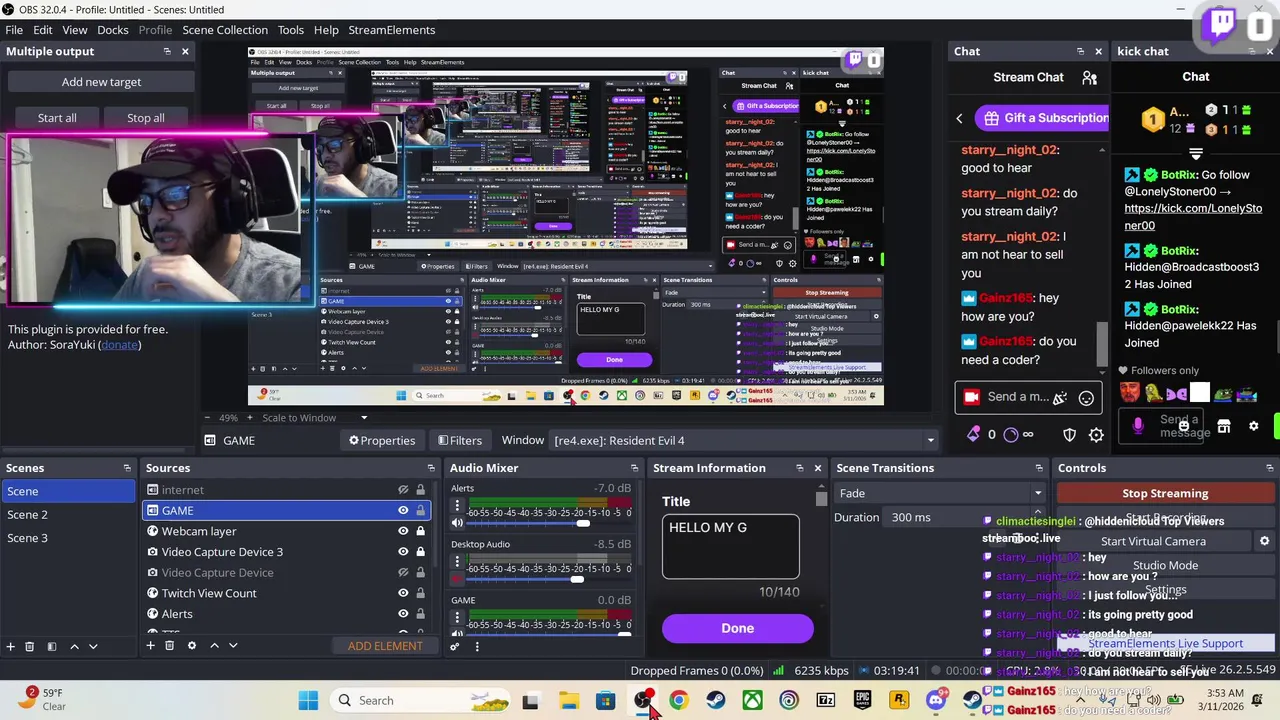This screenshot has width=1280, height=720.
Task: Click the Virtual Camera settings gear
Action: (1264, 541)
